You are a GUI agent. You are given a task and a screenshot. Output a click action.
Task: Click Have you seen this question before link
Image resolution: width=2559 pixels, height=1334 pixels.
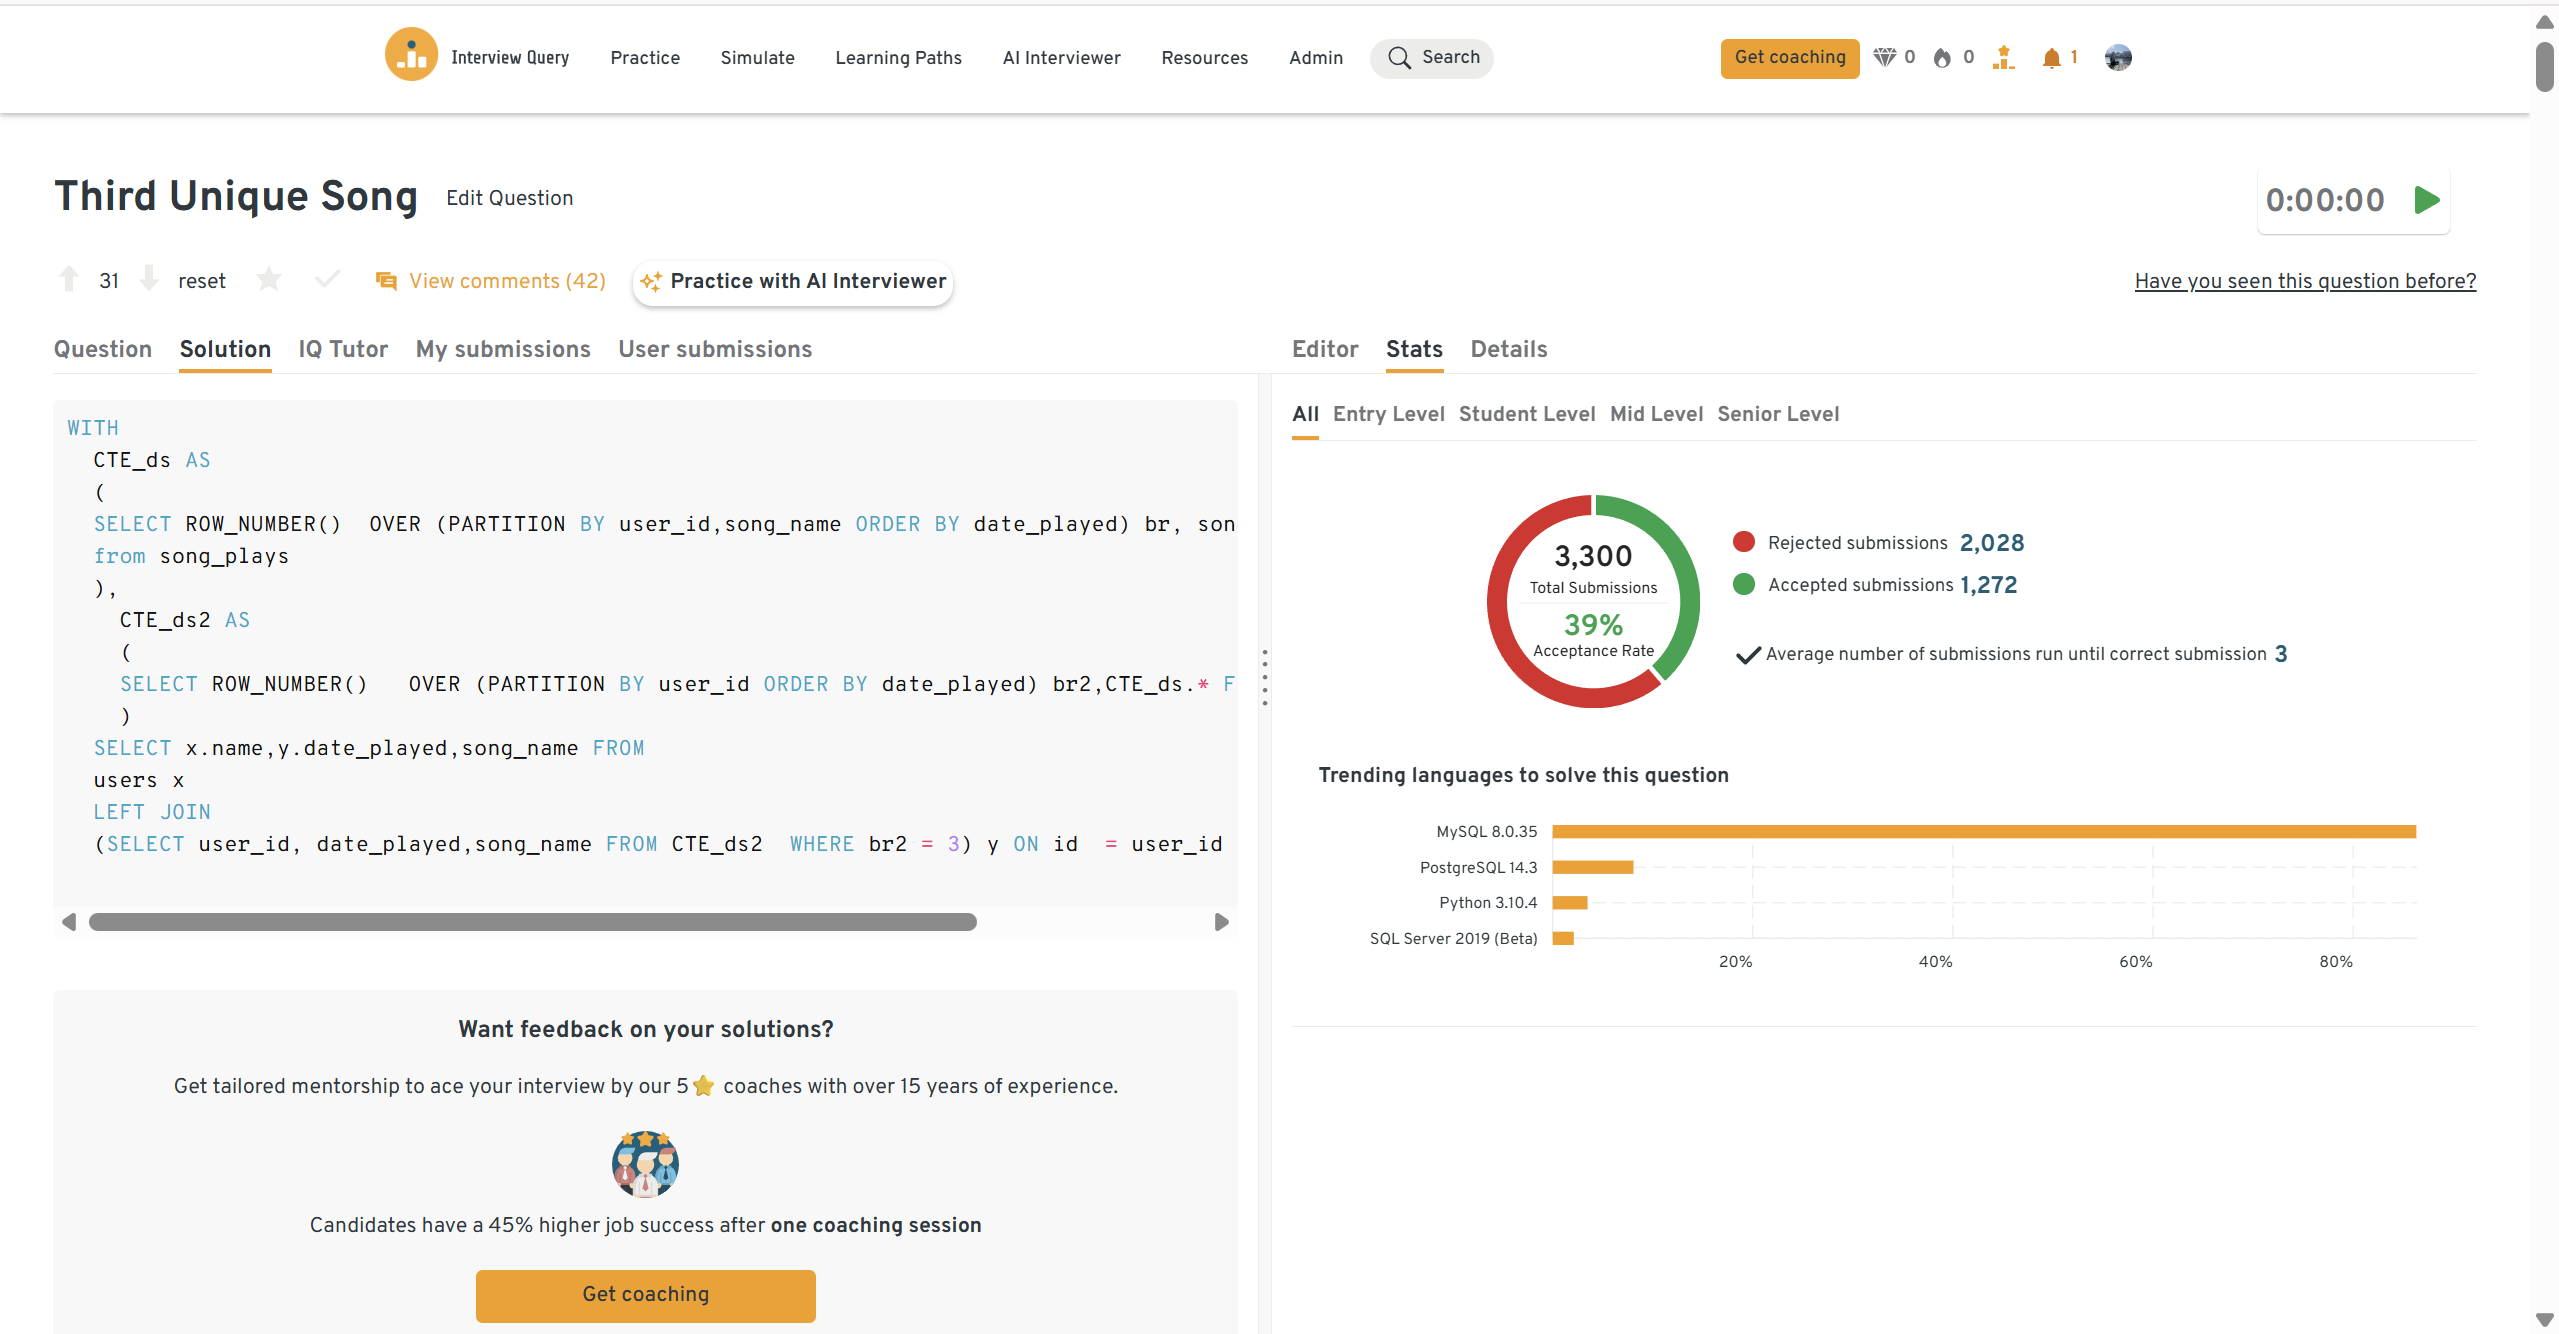2305,281
